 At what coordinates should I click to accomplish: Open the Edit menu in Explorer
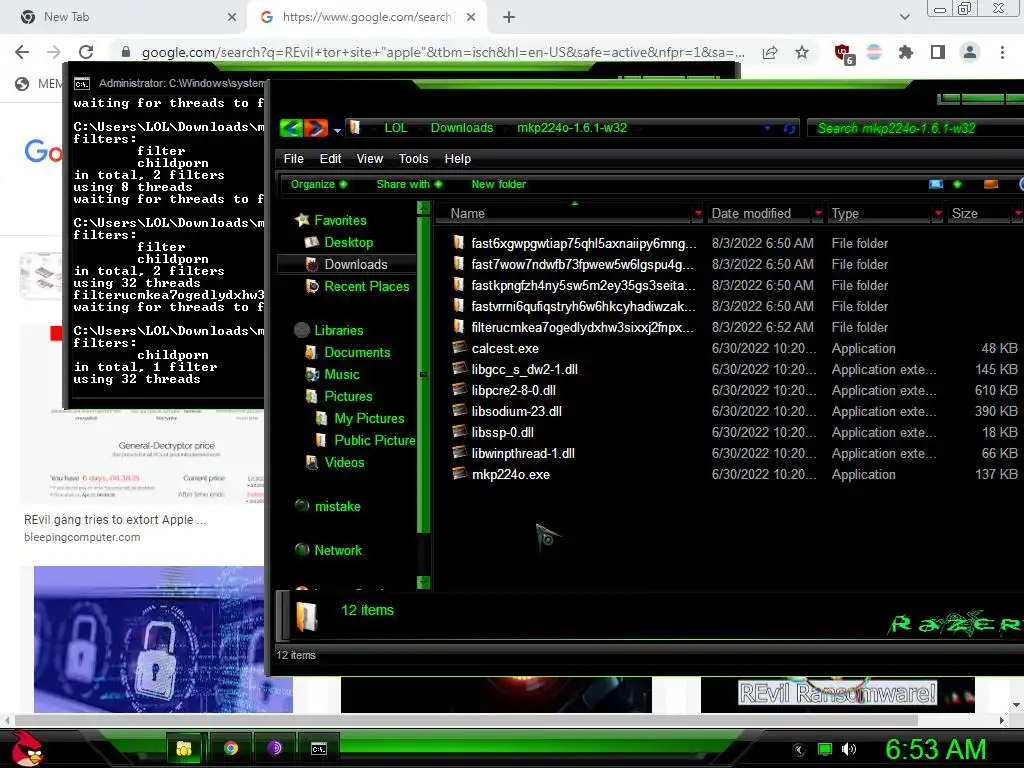[330, 159]
